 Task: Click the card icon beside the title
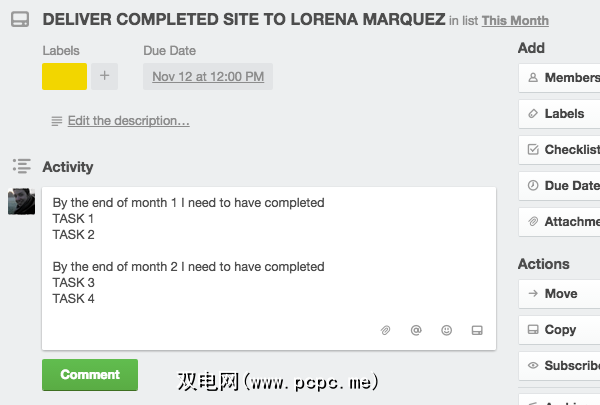pyautogui.click(x=19, y=19)
